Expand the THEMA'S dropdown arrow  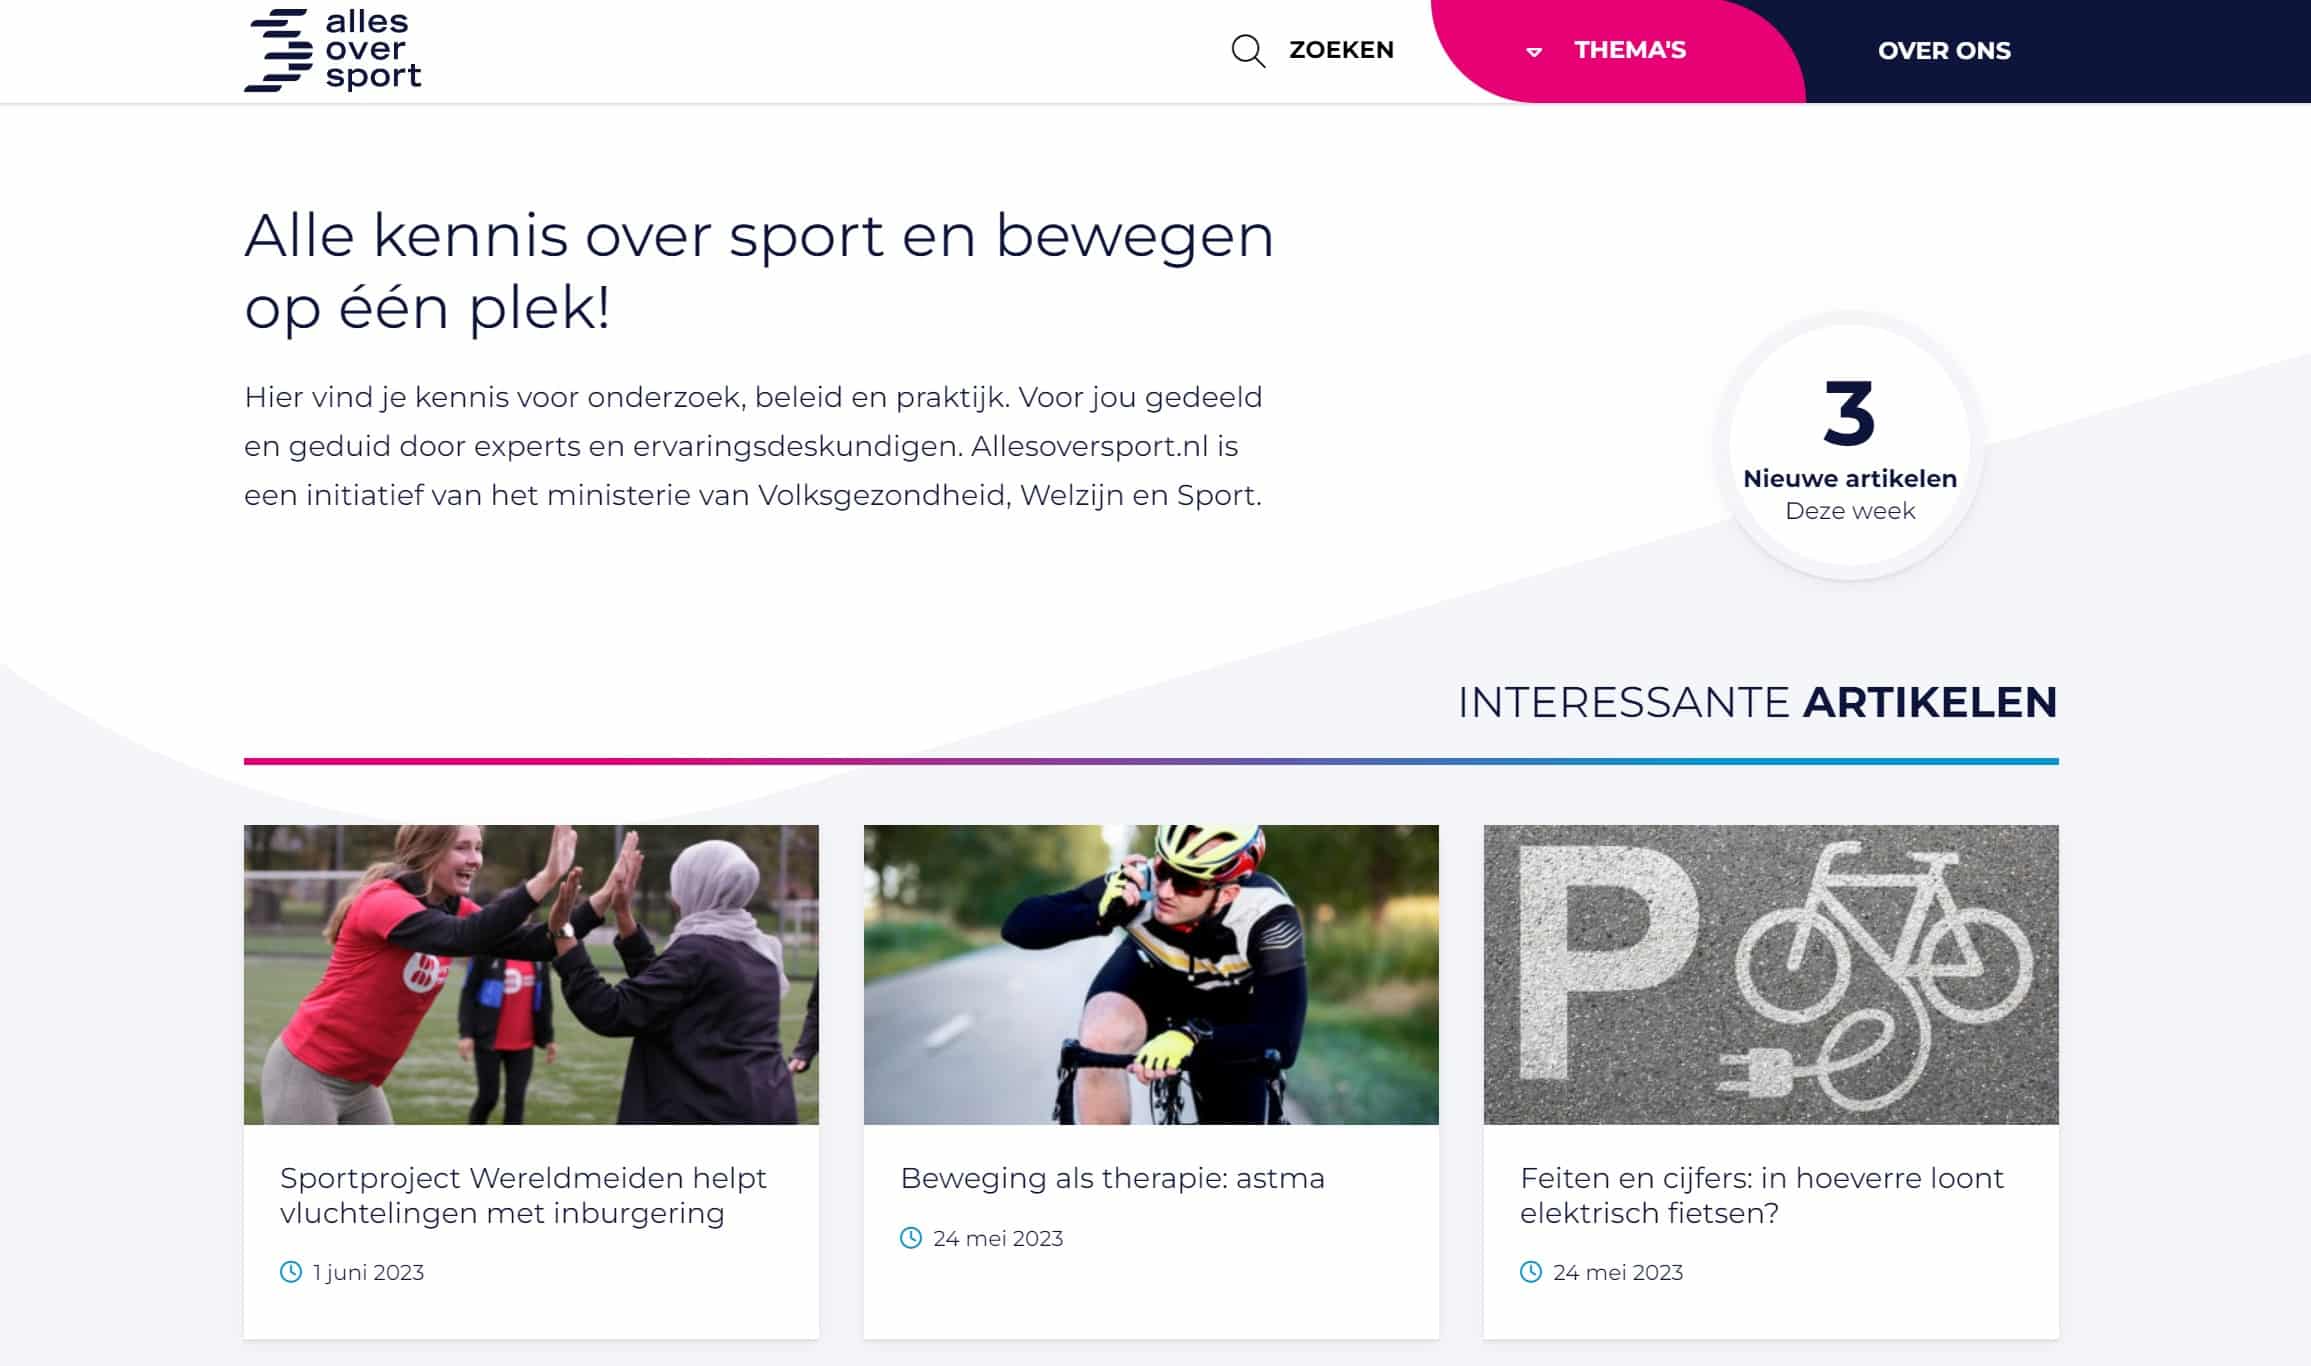click(1534, 52)
